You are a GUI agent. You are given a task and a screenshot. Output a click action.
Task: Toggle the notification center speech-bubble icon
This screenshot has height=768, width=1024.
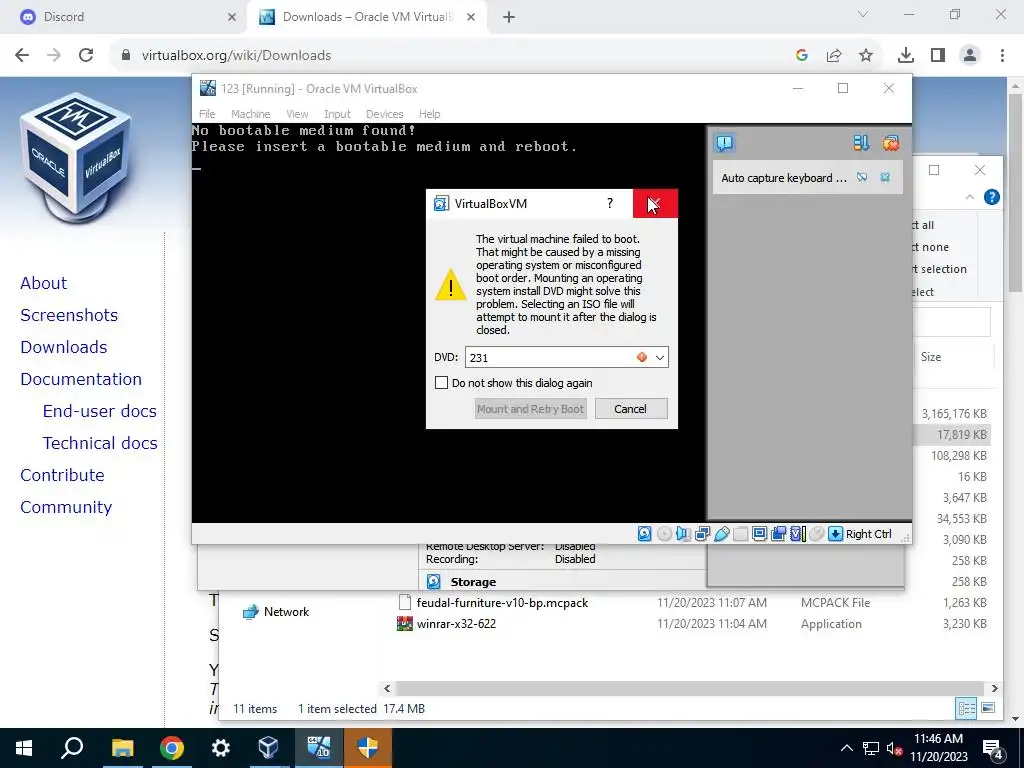(725, 142)
